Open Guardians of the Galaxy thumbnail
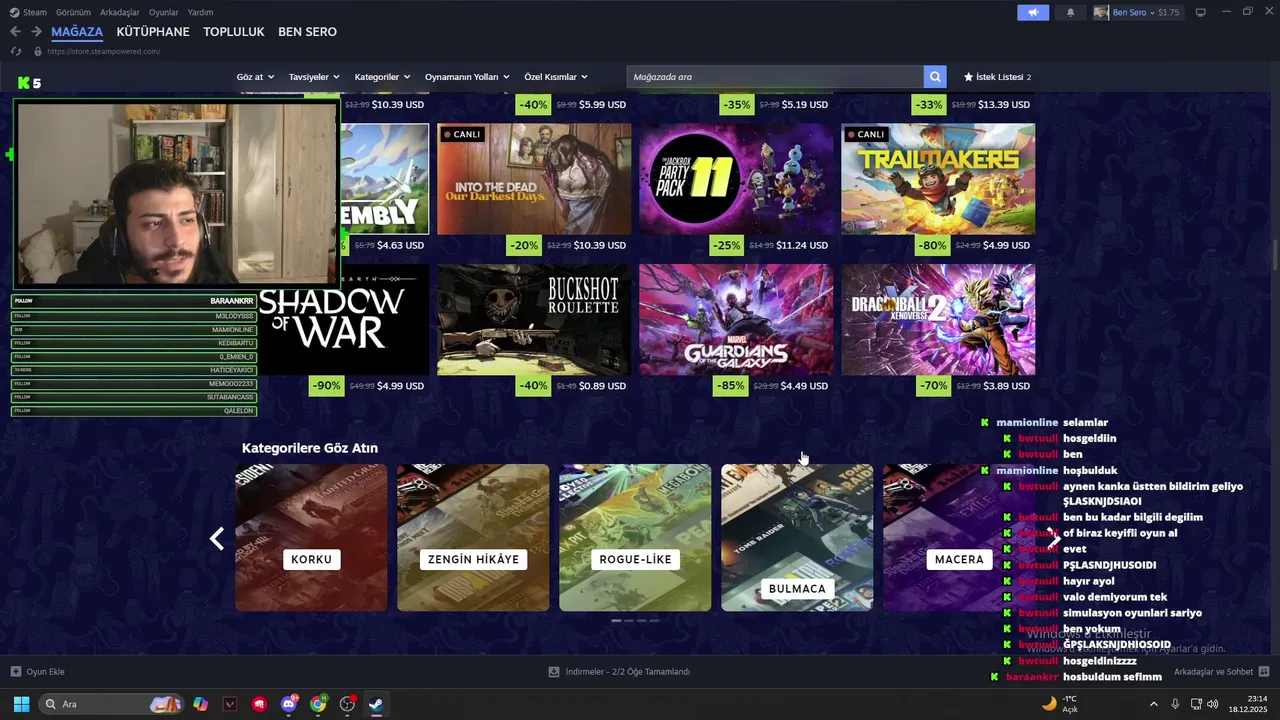1280x720 pixels. coord(736,320)
